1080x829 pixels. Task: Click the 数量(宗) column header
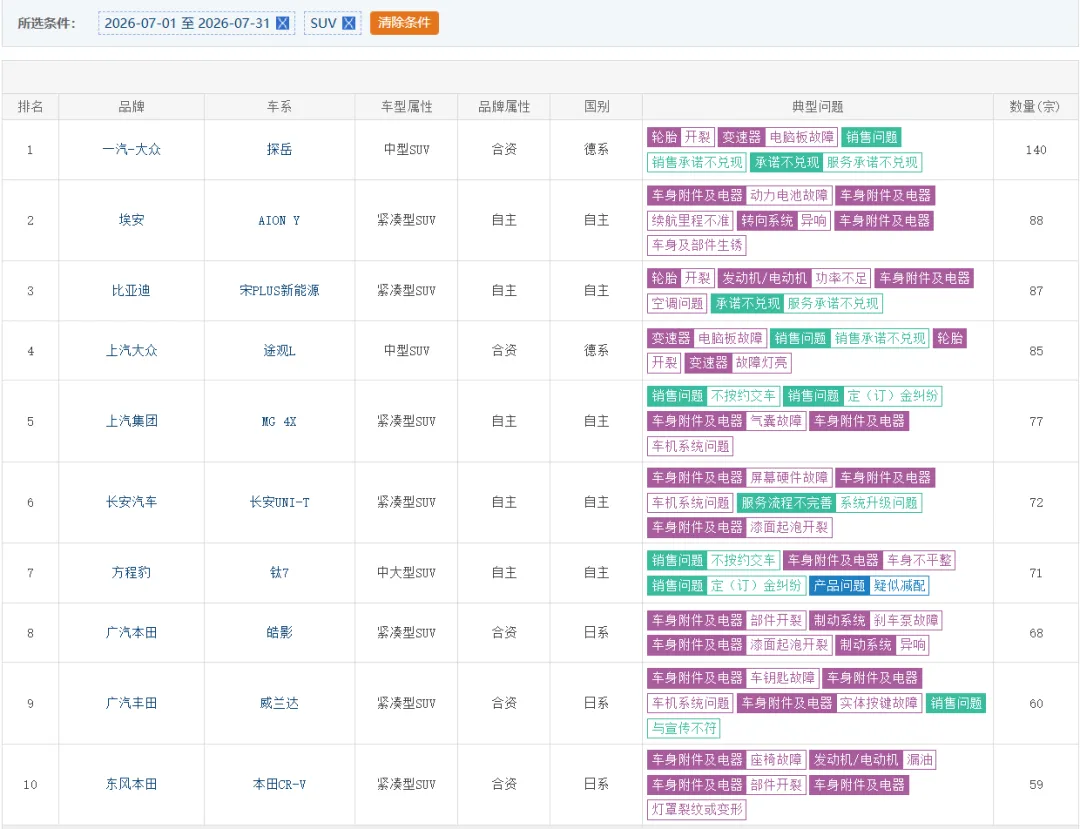tap(1035, 107)
